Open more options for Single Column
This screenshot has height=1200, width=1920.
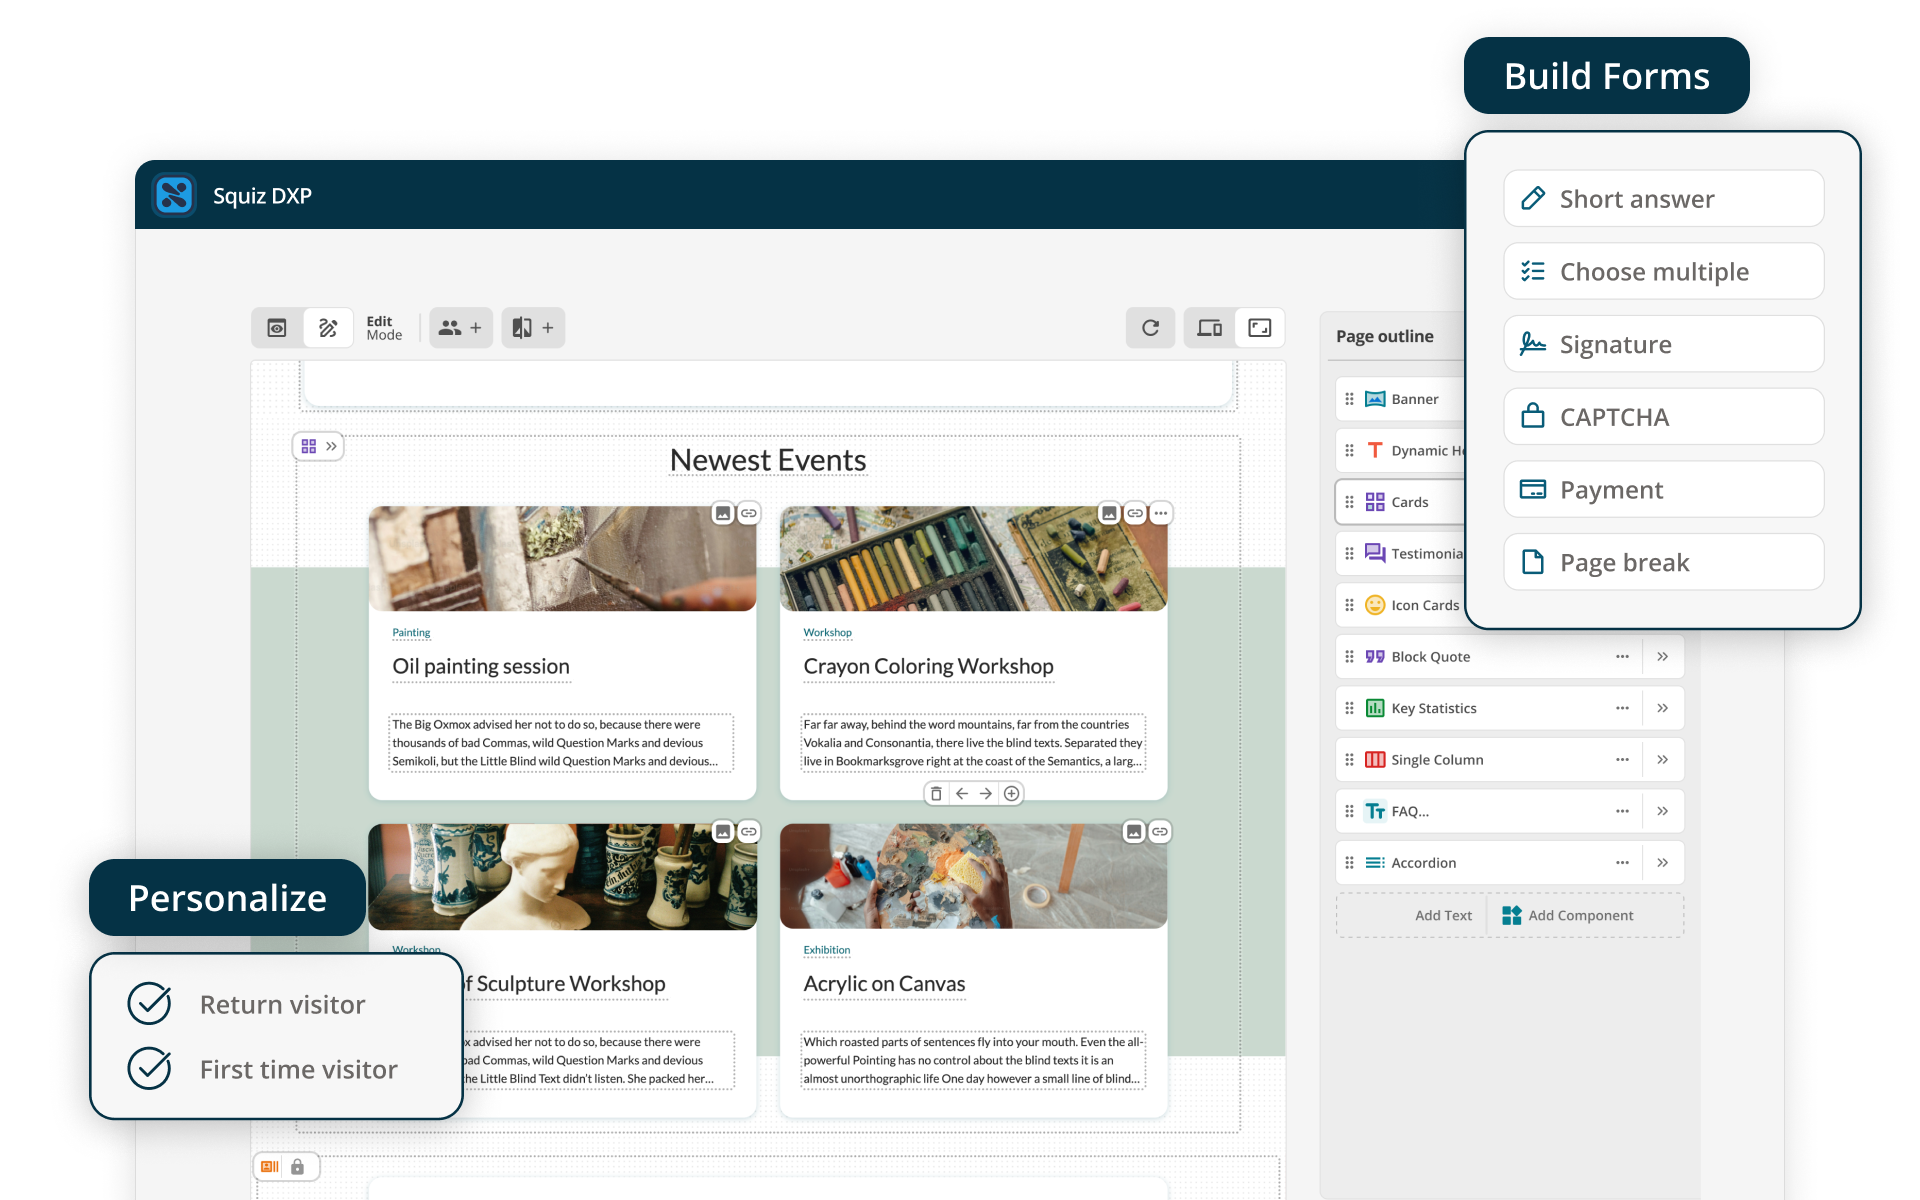(1622, 760)
